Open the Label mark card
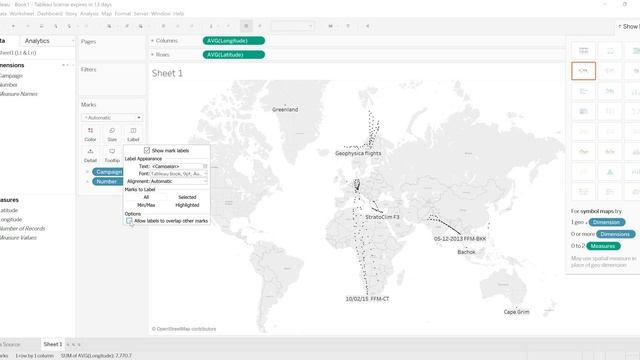The height and width of the screenshot is (360, 640). click(133, 134)
